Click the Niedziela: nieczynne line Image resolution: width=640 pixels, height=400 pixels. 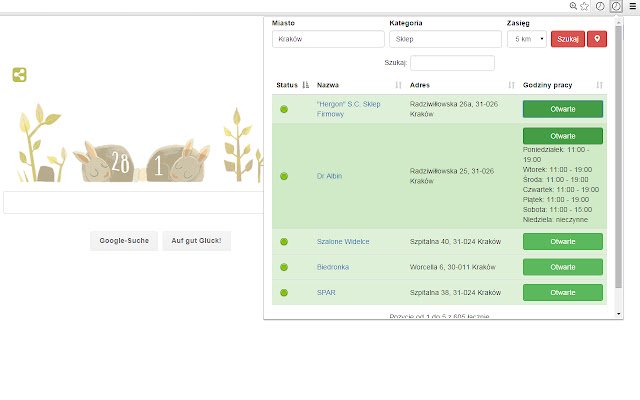[556, 220]
